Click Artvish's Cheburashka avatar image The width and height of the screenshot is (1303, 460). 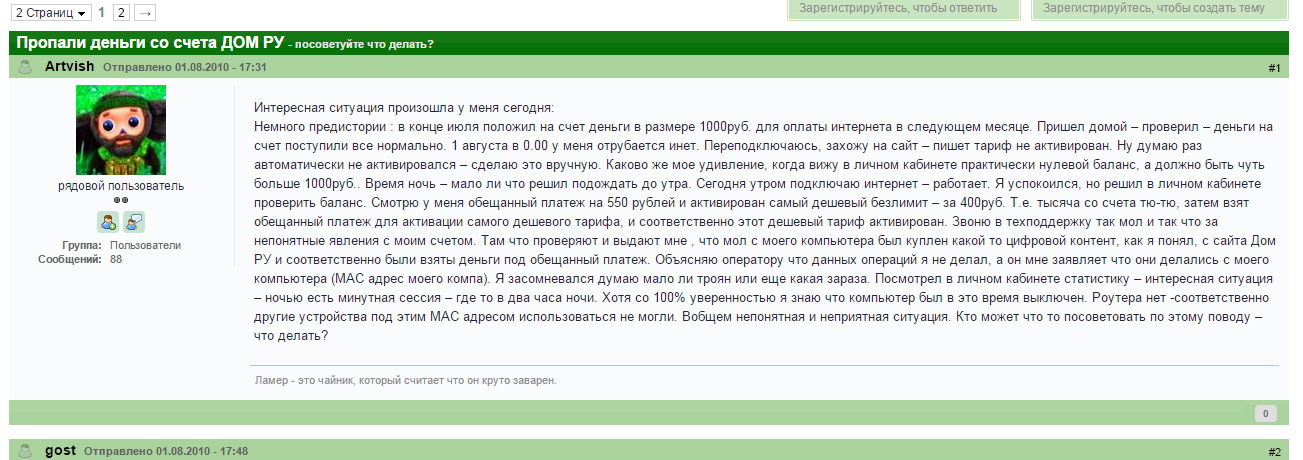(121, 130)
